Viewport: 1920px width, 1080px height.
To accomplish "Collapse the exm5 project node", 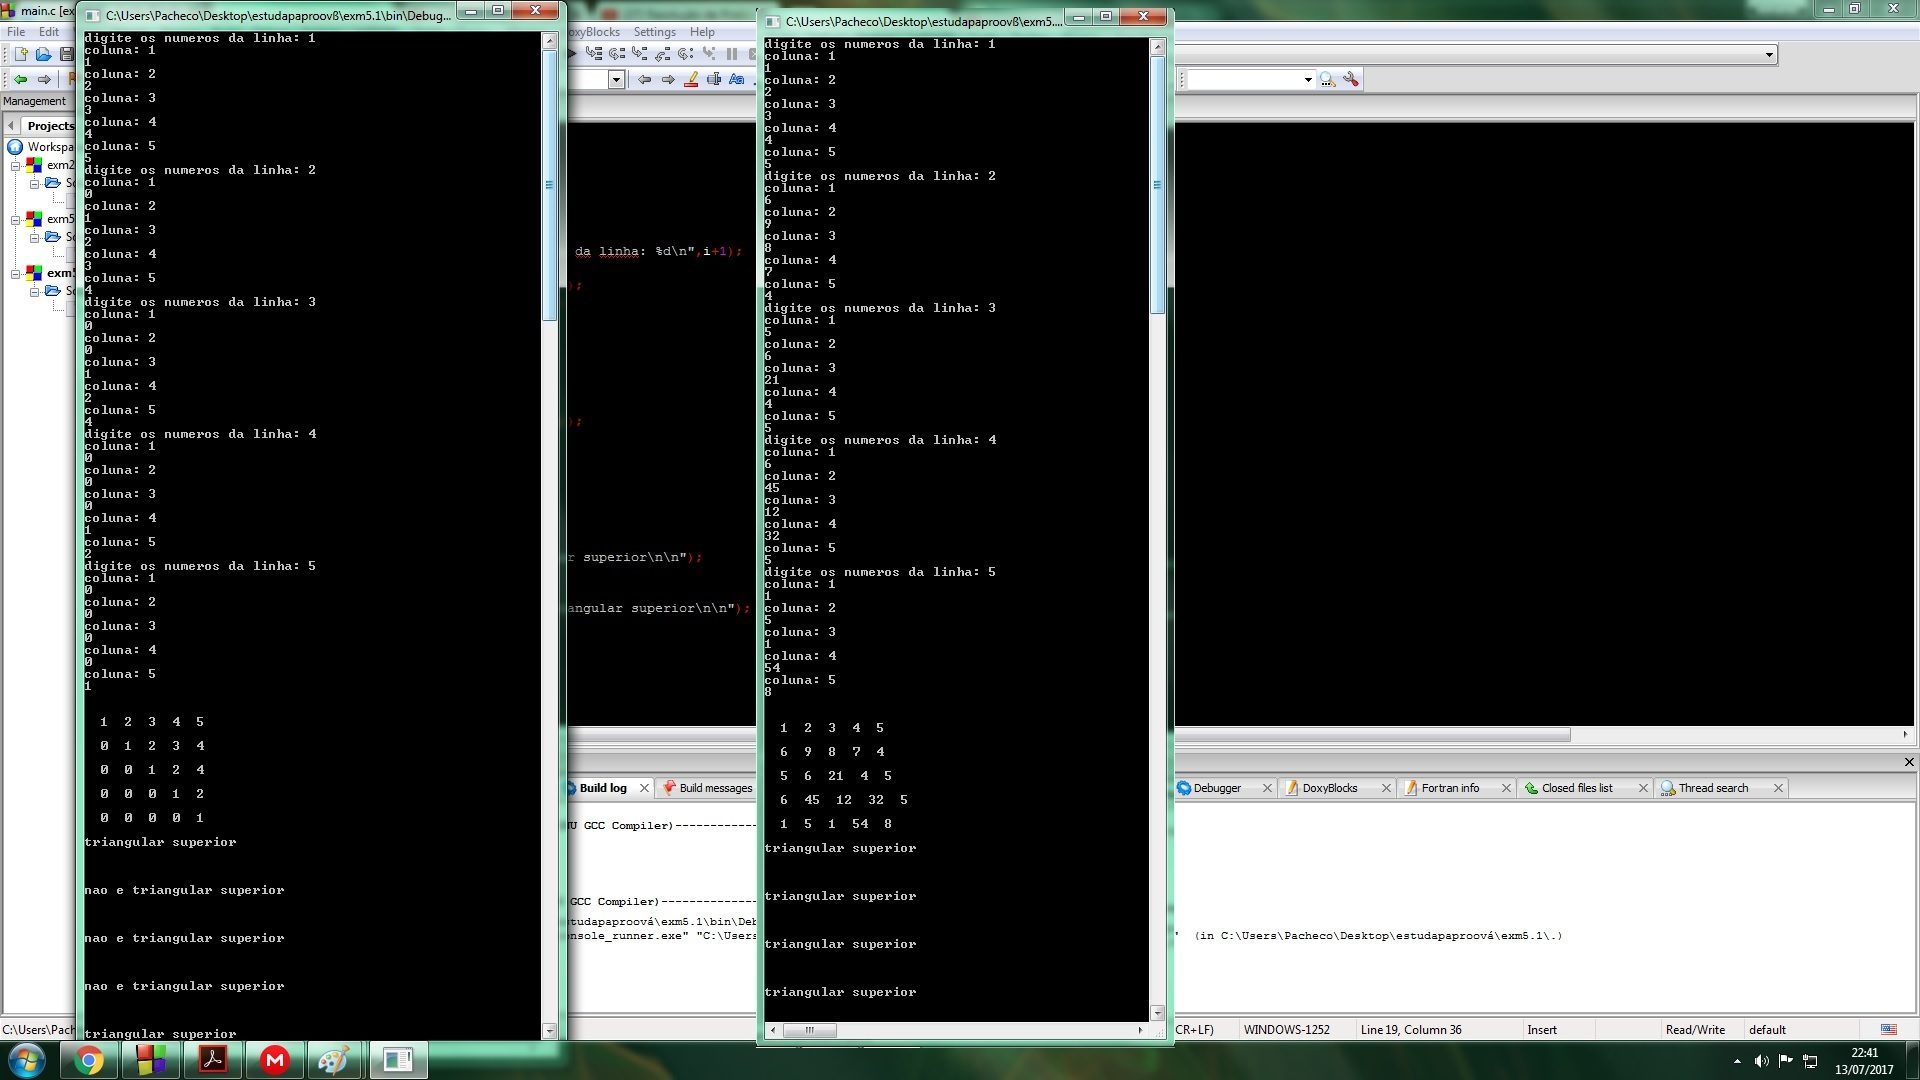I will (x=15, y=219).
